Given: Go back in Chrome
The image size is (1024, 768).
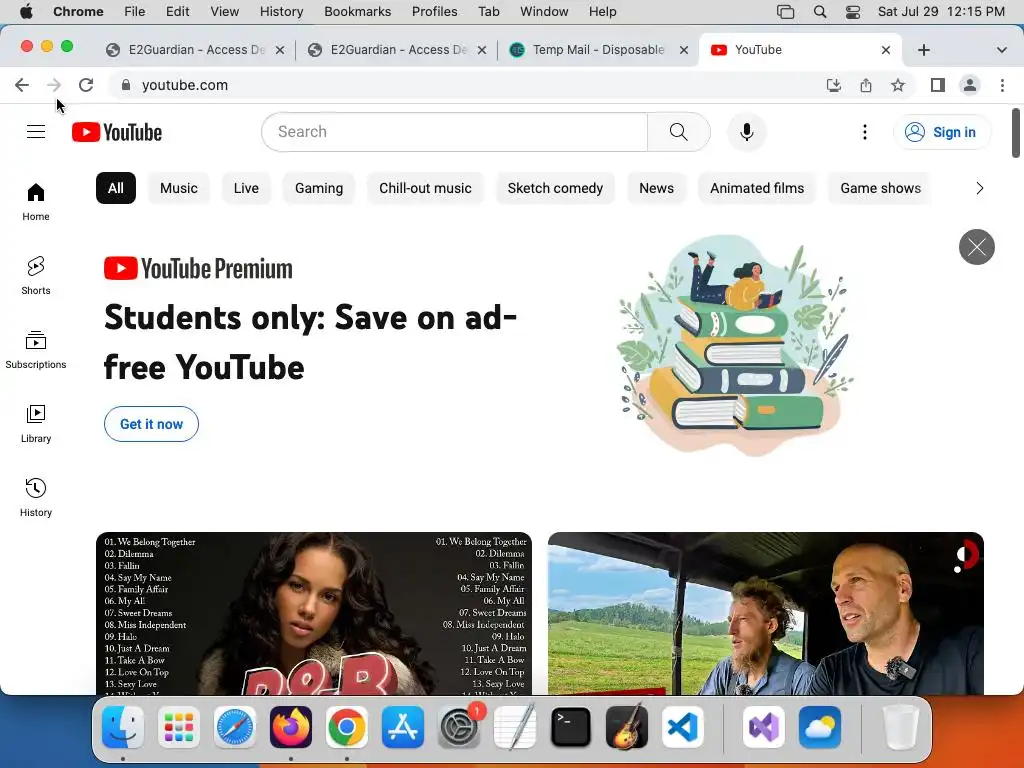Looking at the screenshot, I should click(22, 85).
